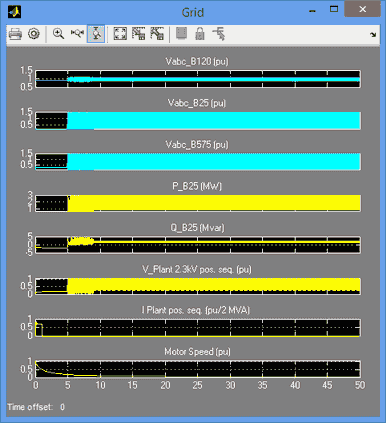Click the 'P_B25 (MW)' title text
The image size is (386, 423).
(197, 186)
